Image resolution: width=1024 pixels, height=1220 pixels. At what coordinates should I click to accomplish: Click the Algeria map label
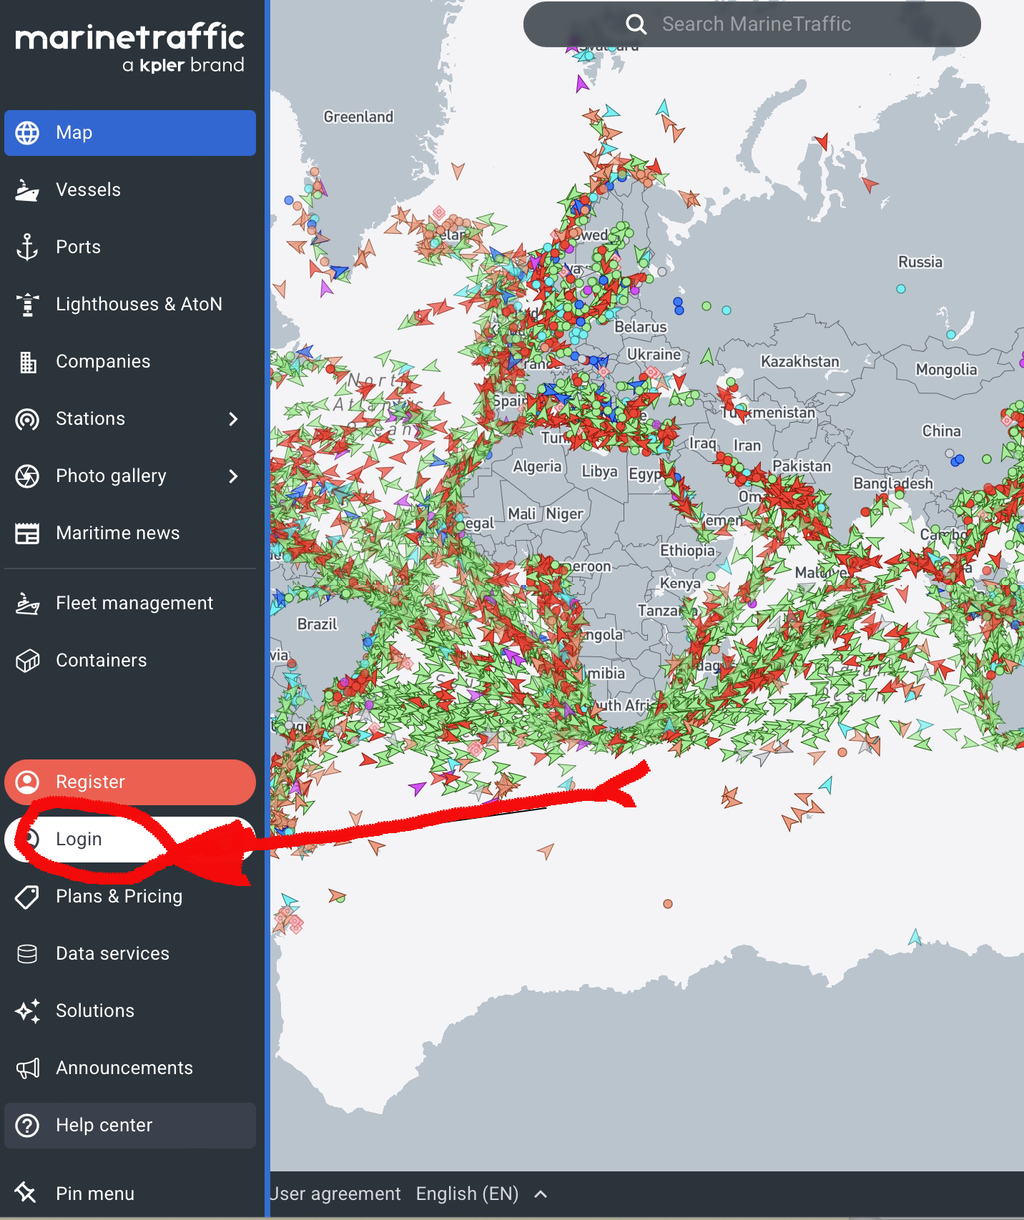(x=537, y=467)
